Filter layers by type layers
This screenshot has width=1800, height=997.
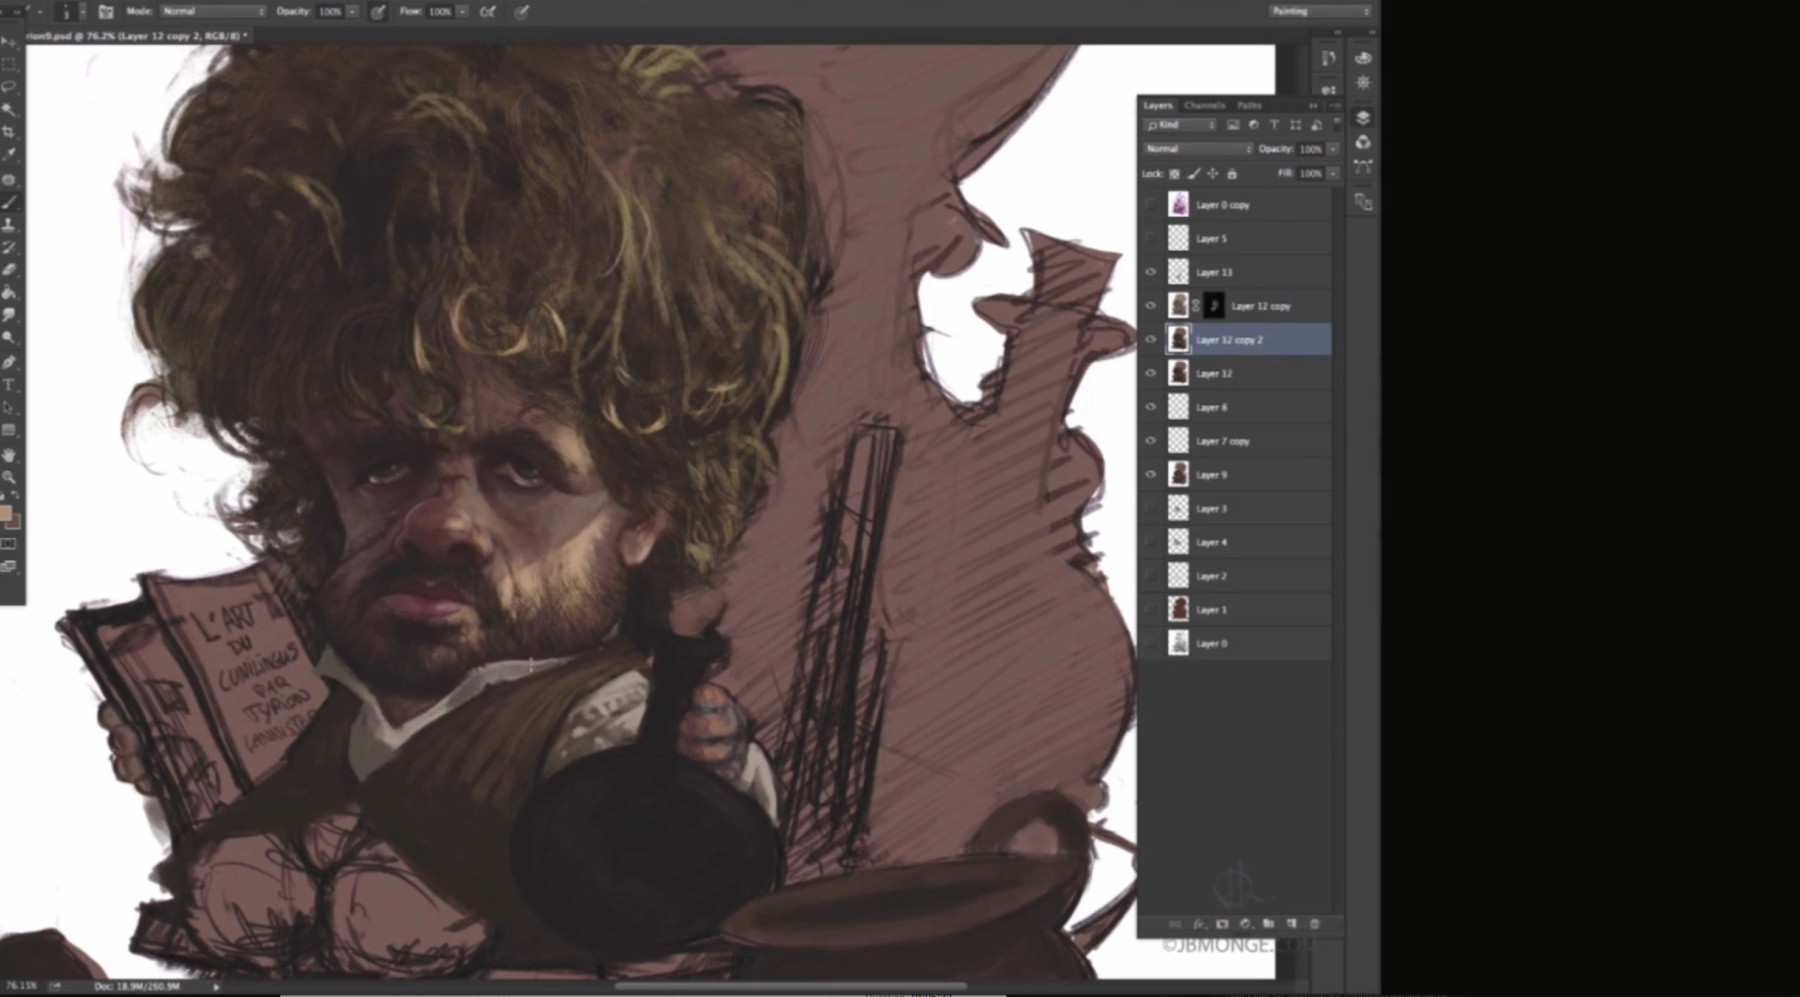click(1274, 125)
